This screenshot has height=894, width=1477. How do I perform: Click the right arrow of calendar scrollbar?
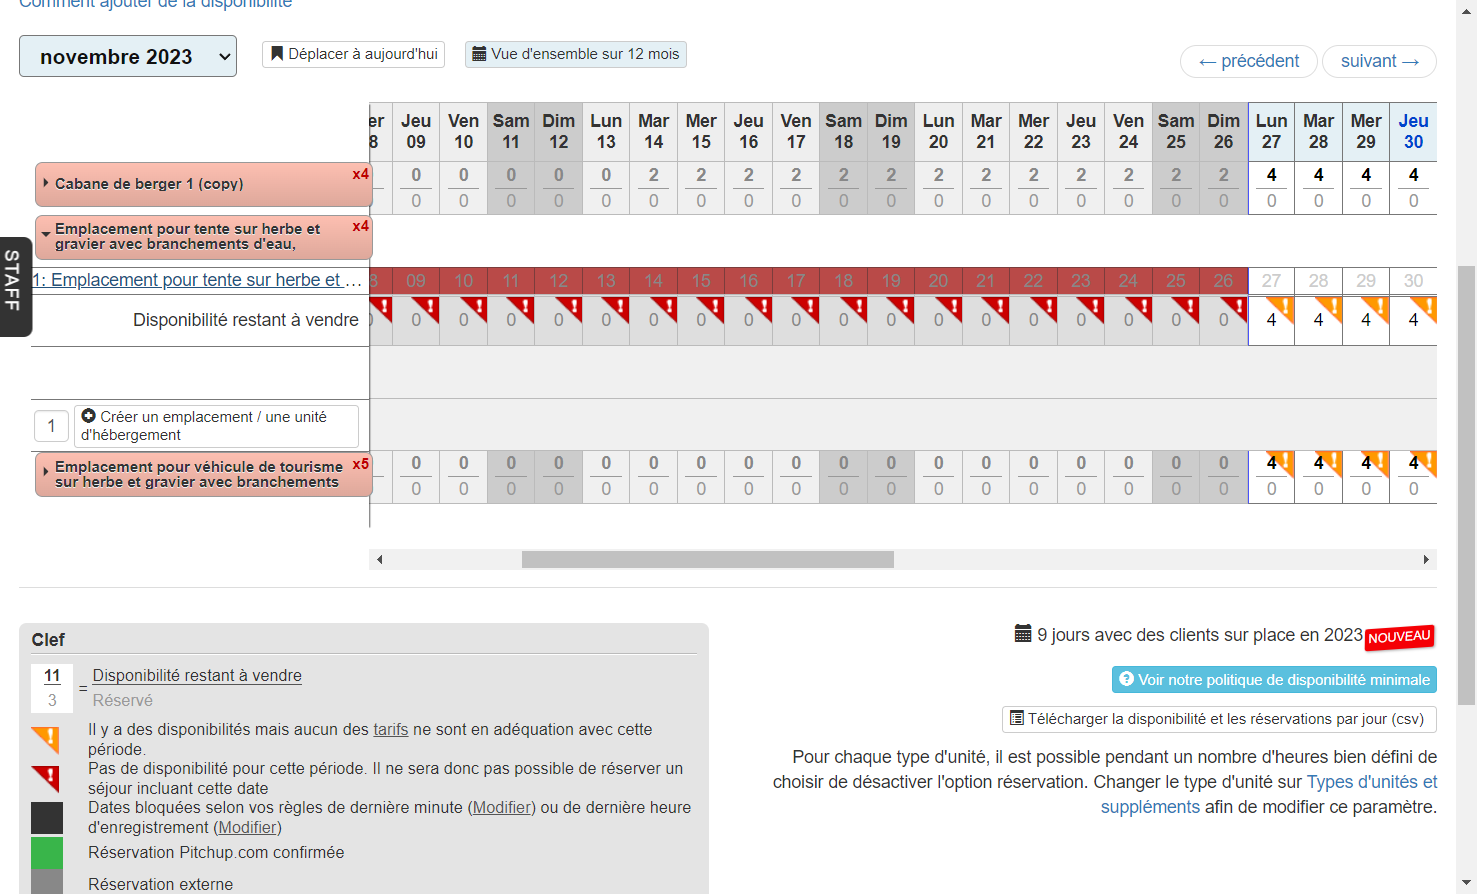(x=1426, y=559)
